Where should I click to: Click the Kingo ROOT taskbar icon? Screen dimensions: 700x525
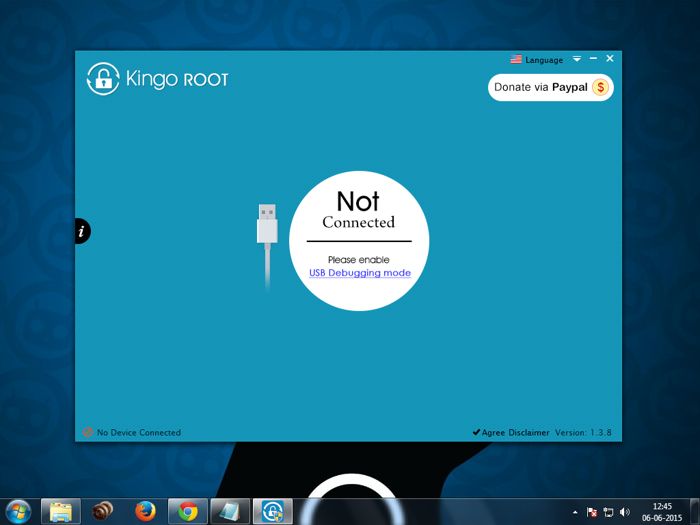click(x=273, y=512)
